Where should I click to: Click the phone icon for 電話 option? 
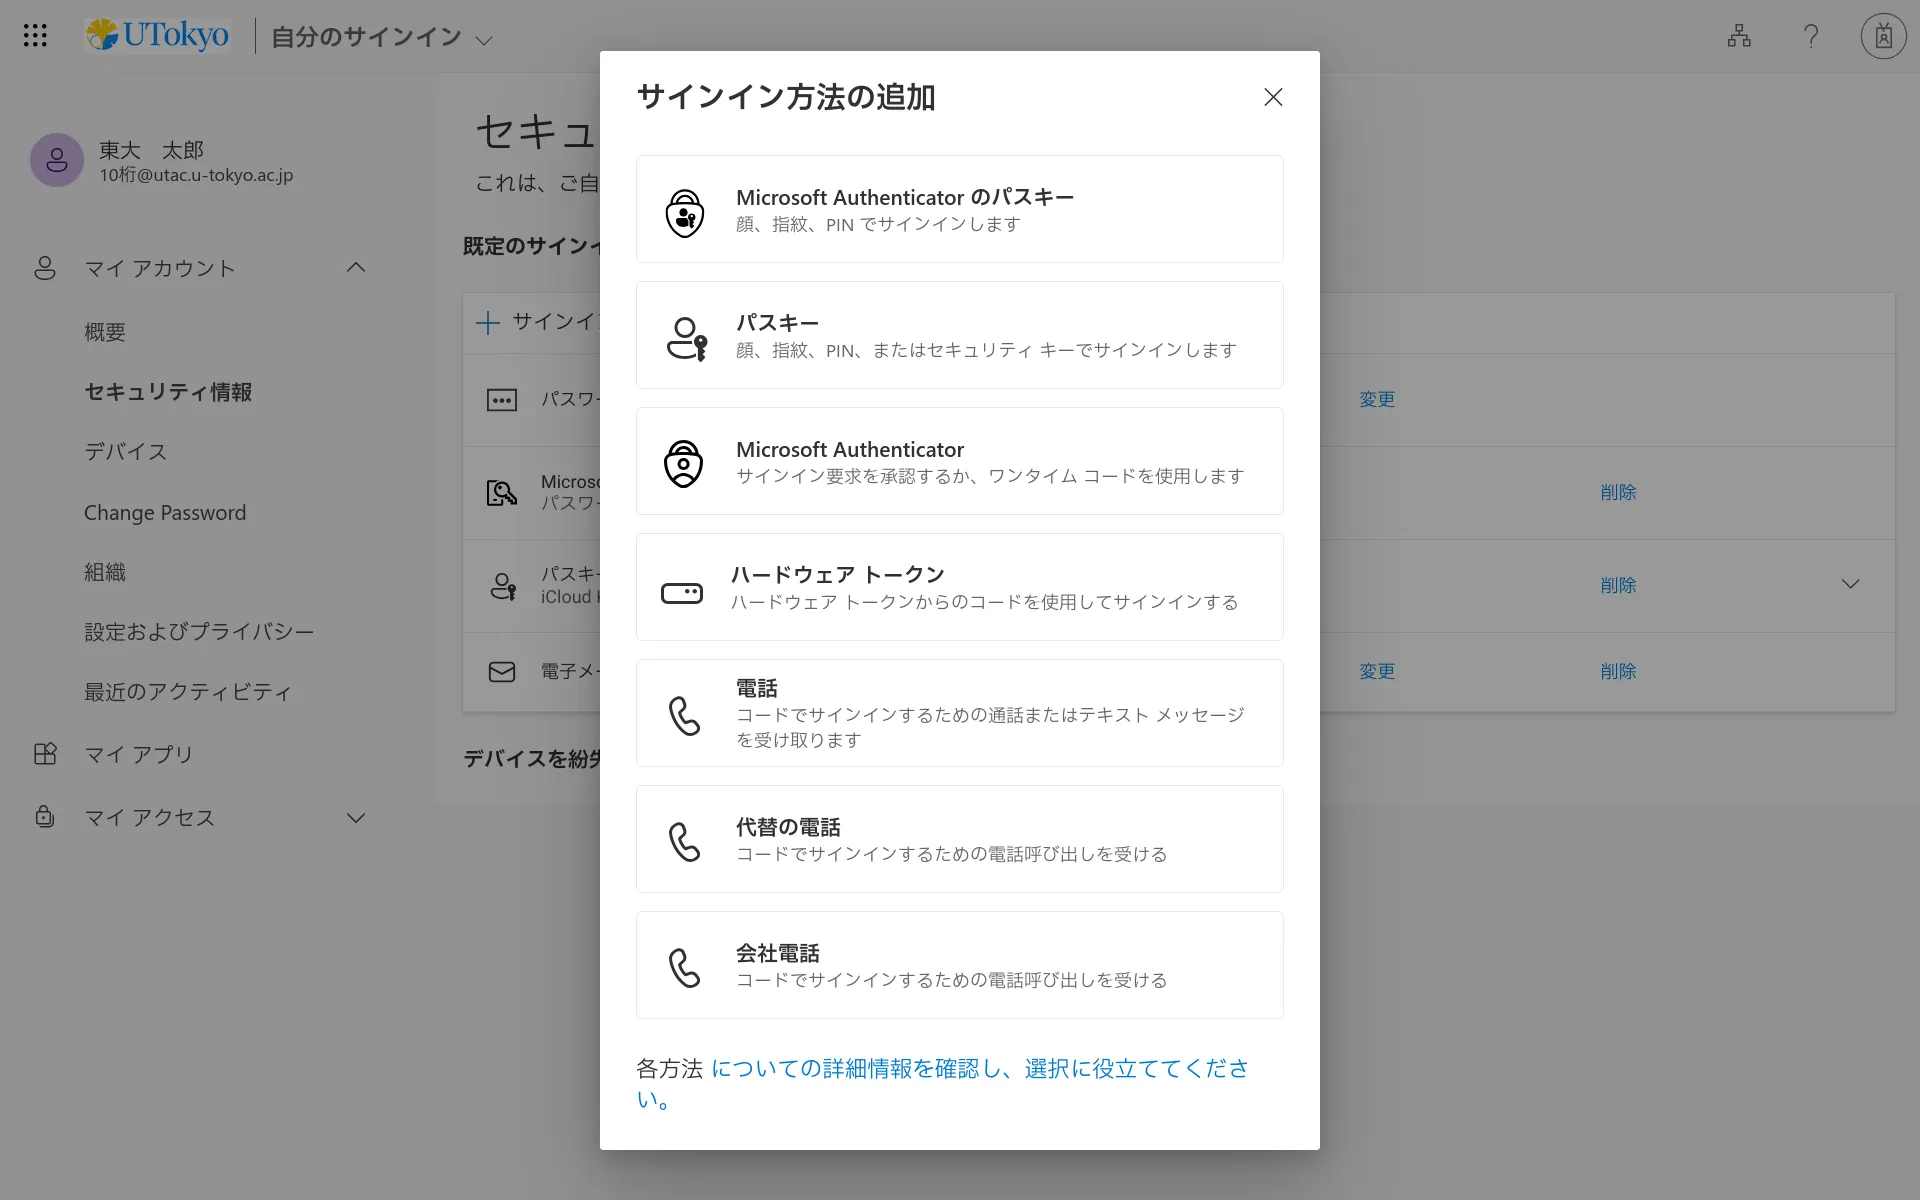click(x=684, y=716)
